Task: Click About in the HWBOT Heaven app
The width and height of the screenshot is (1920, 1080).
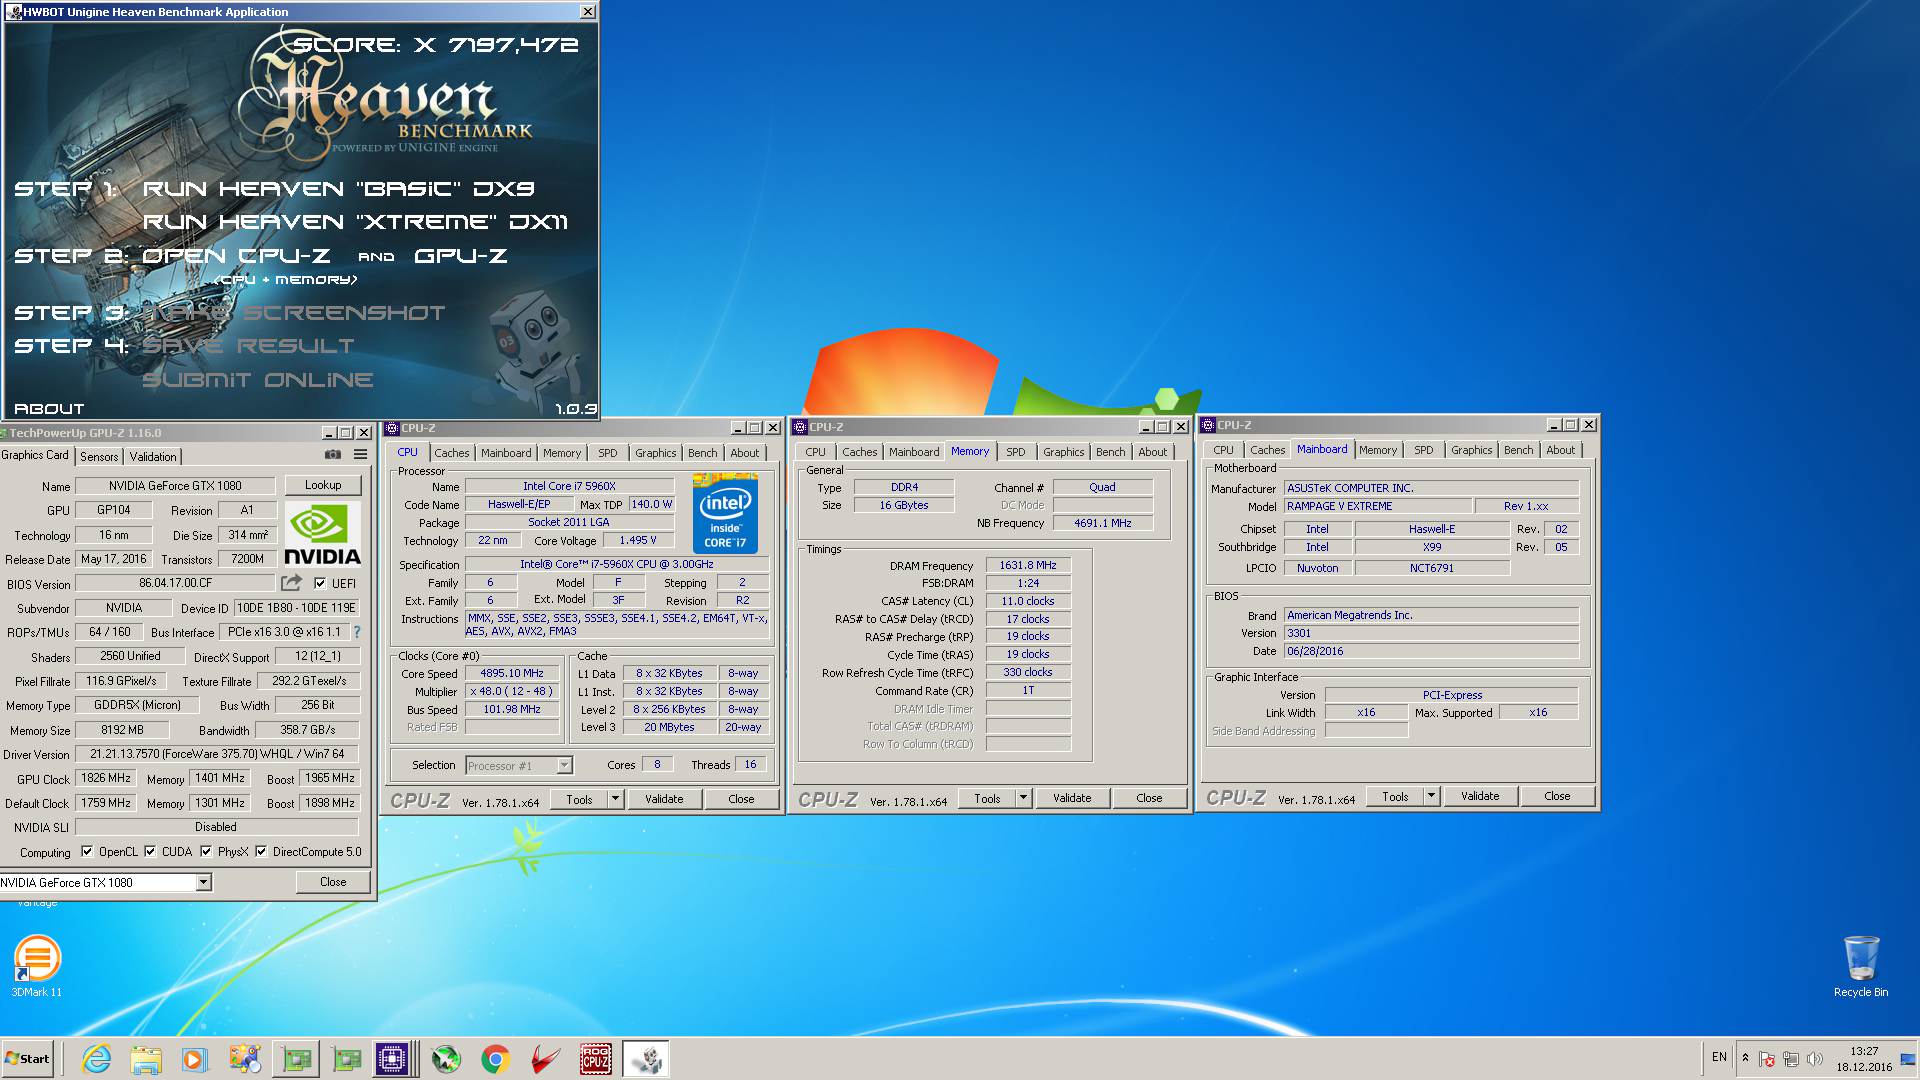Action: pyautogui.click(x=49, y=409)
